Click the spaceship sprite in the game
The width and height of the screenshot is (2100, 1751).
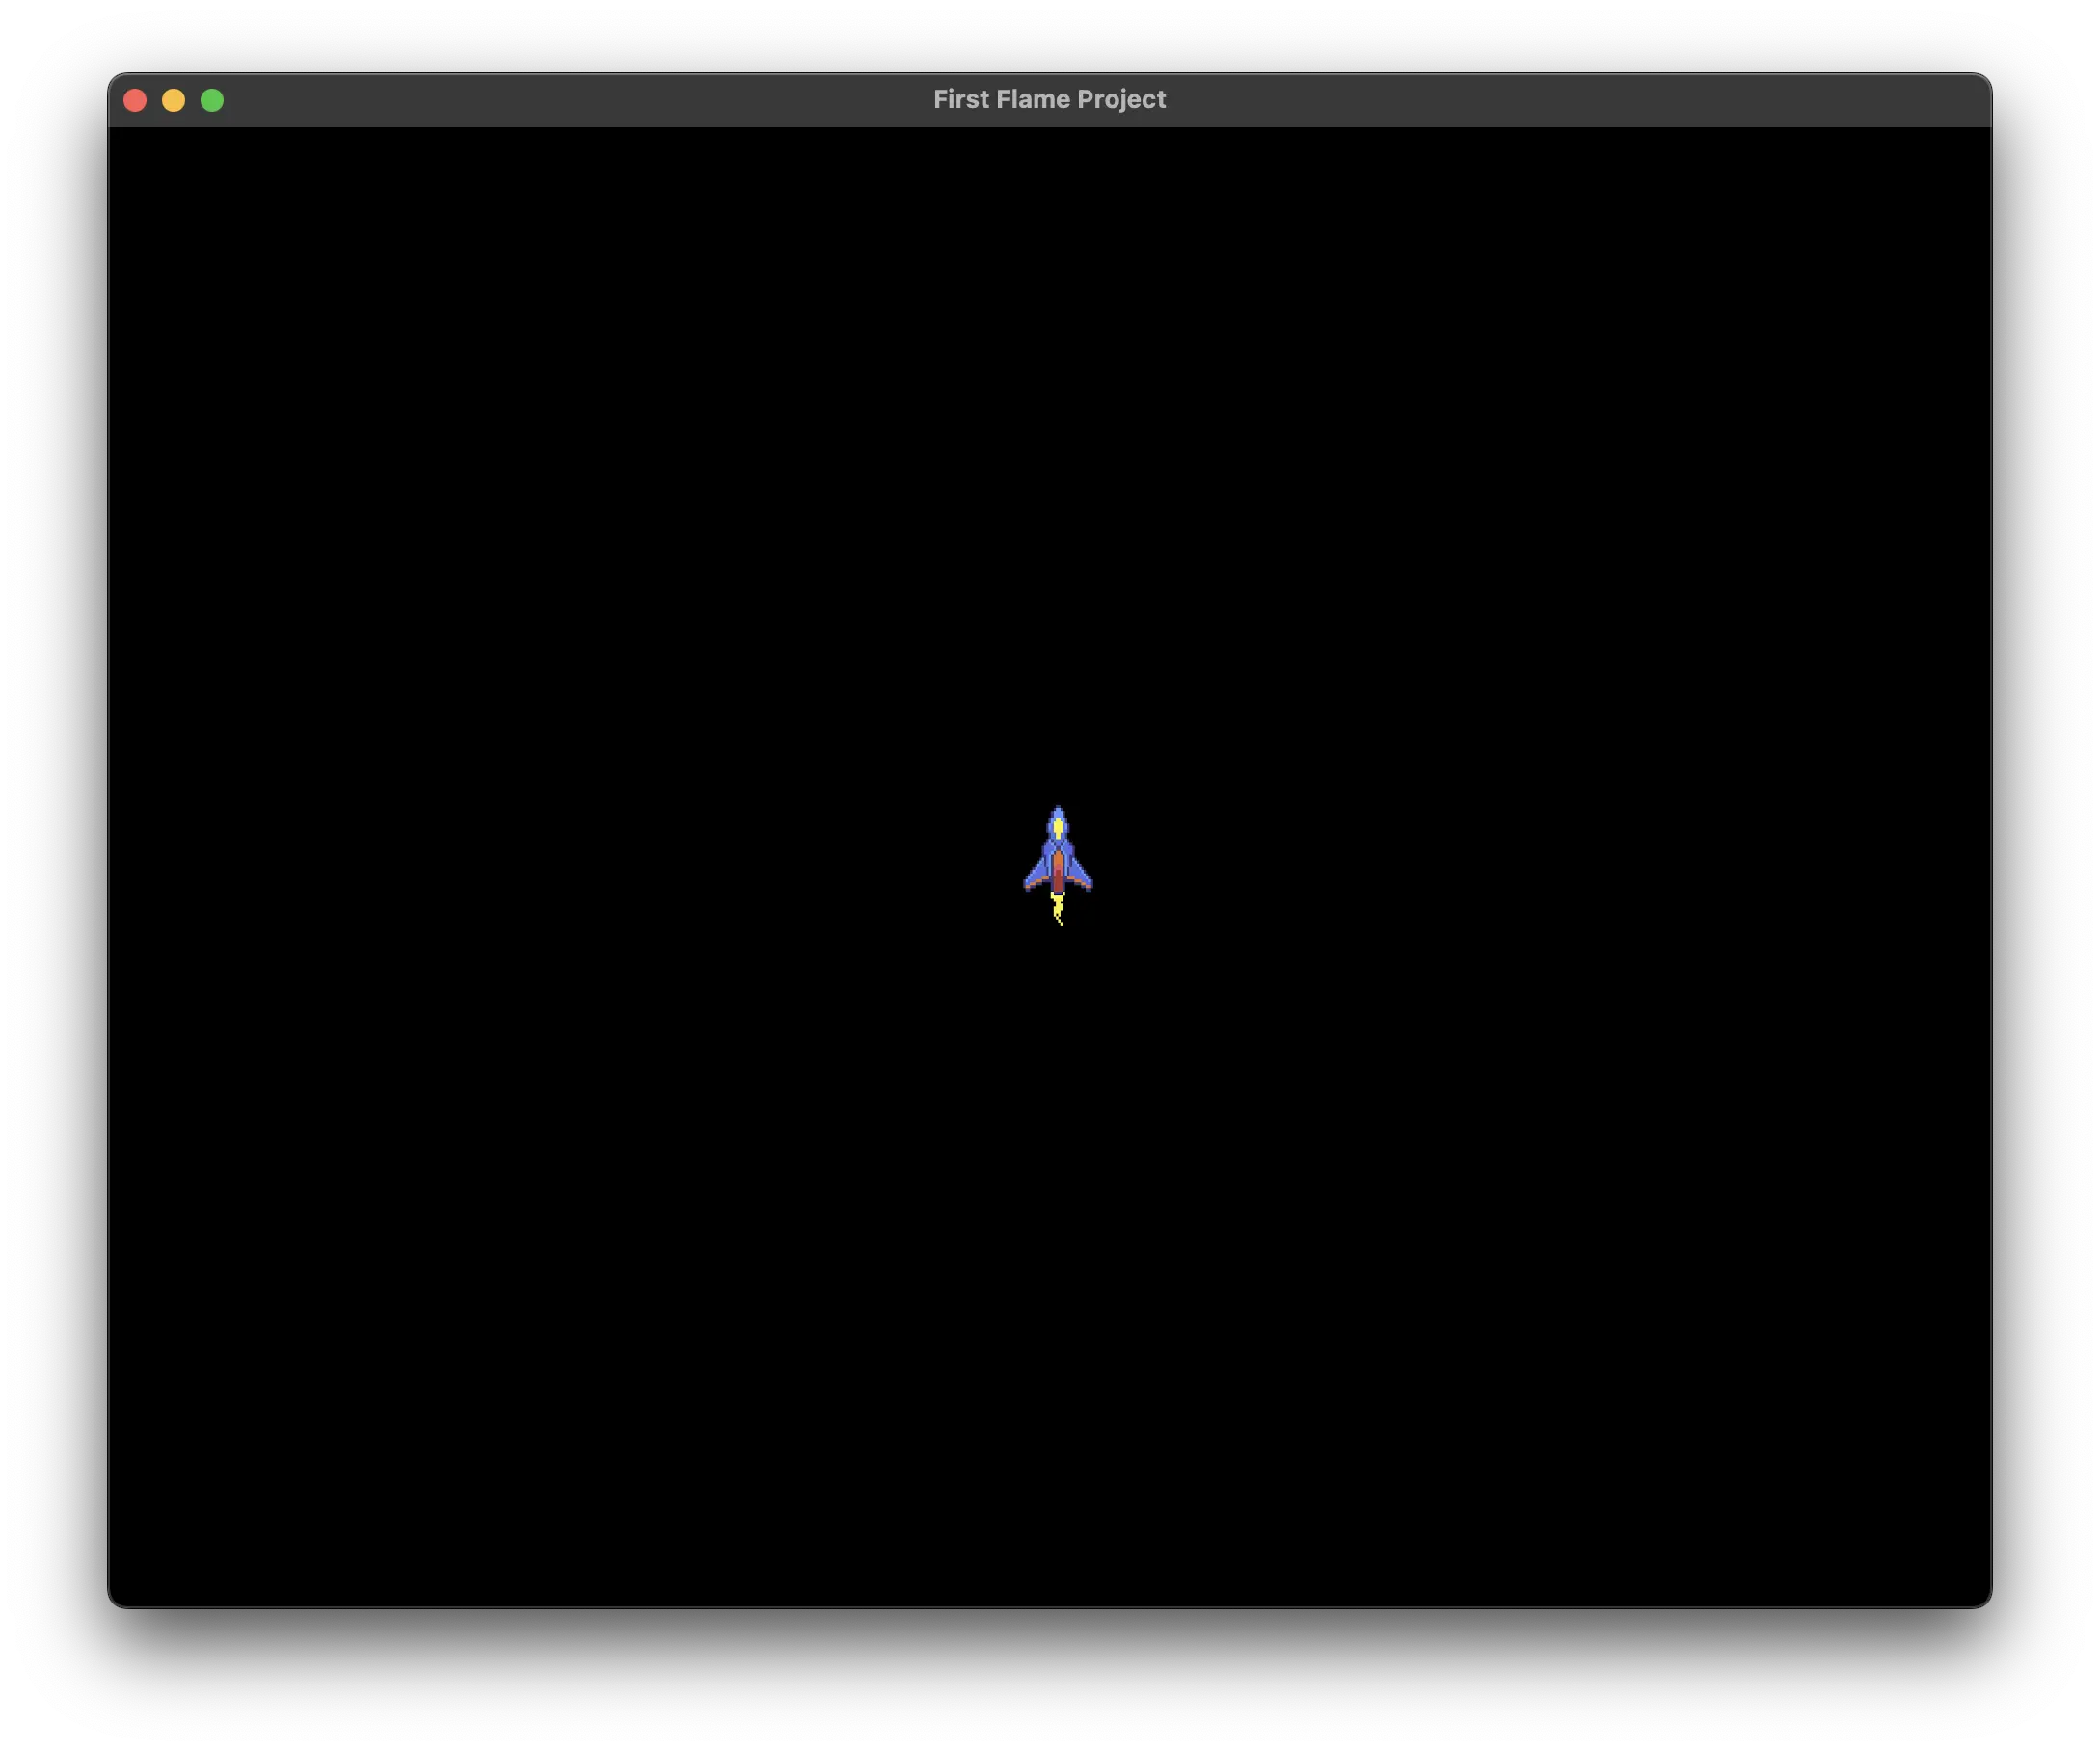coord(1058,865)
